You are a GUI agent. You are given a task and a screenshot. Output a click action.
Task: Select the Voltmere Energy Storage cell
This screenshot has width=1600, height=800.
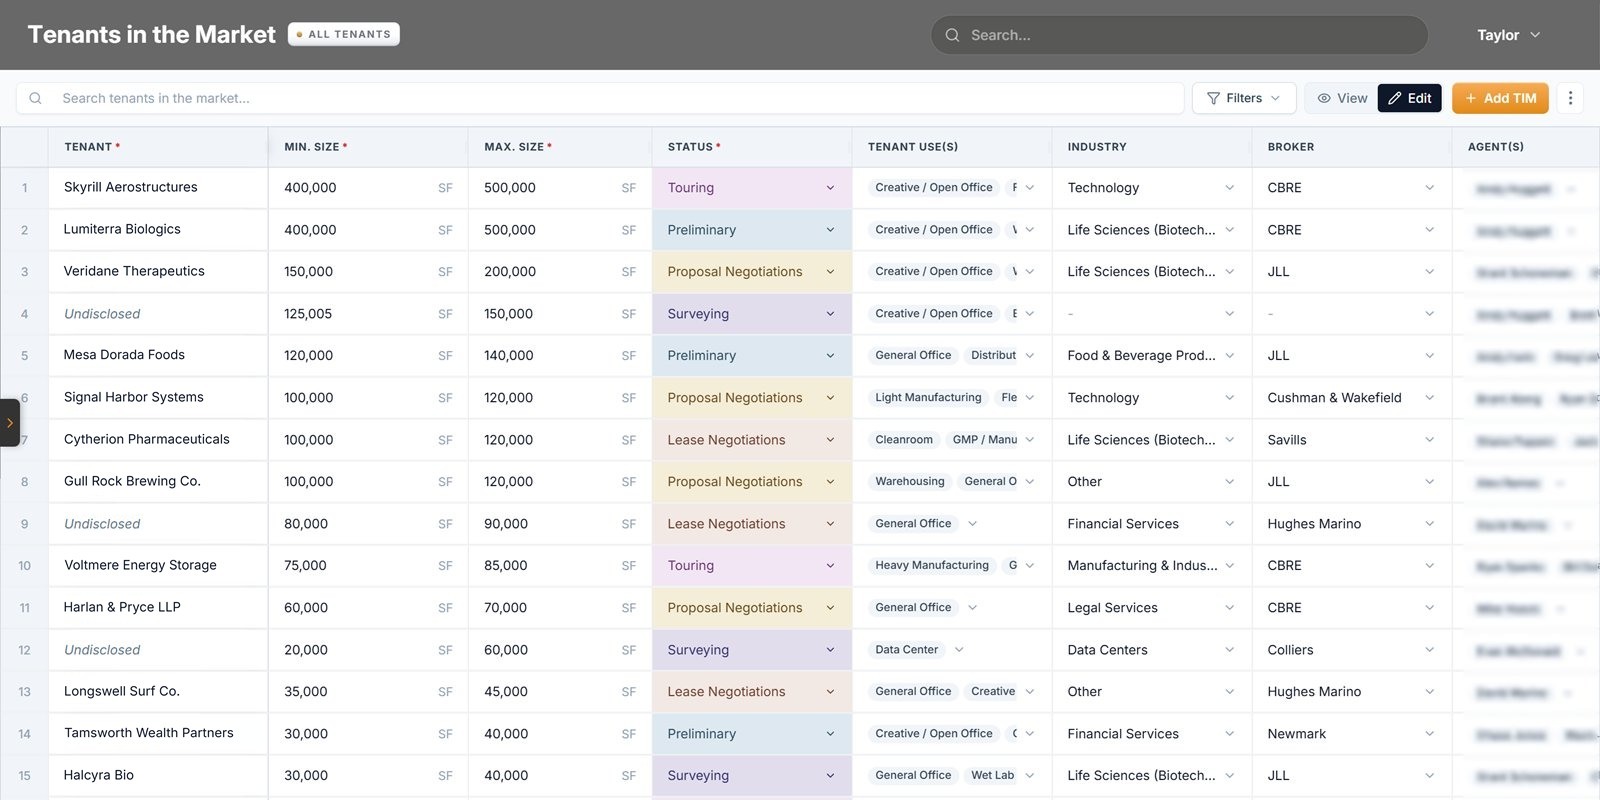coord(158,566)
